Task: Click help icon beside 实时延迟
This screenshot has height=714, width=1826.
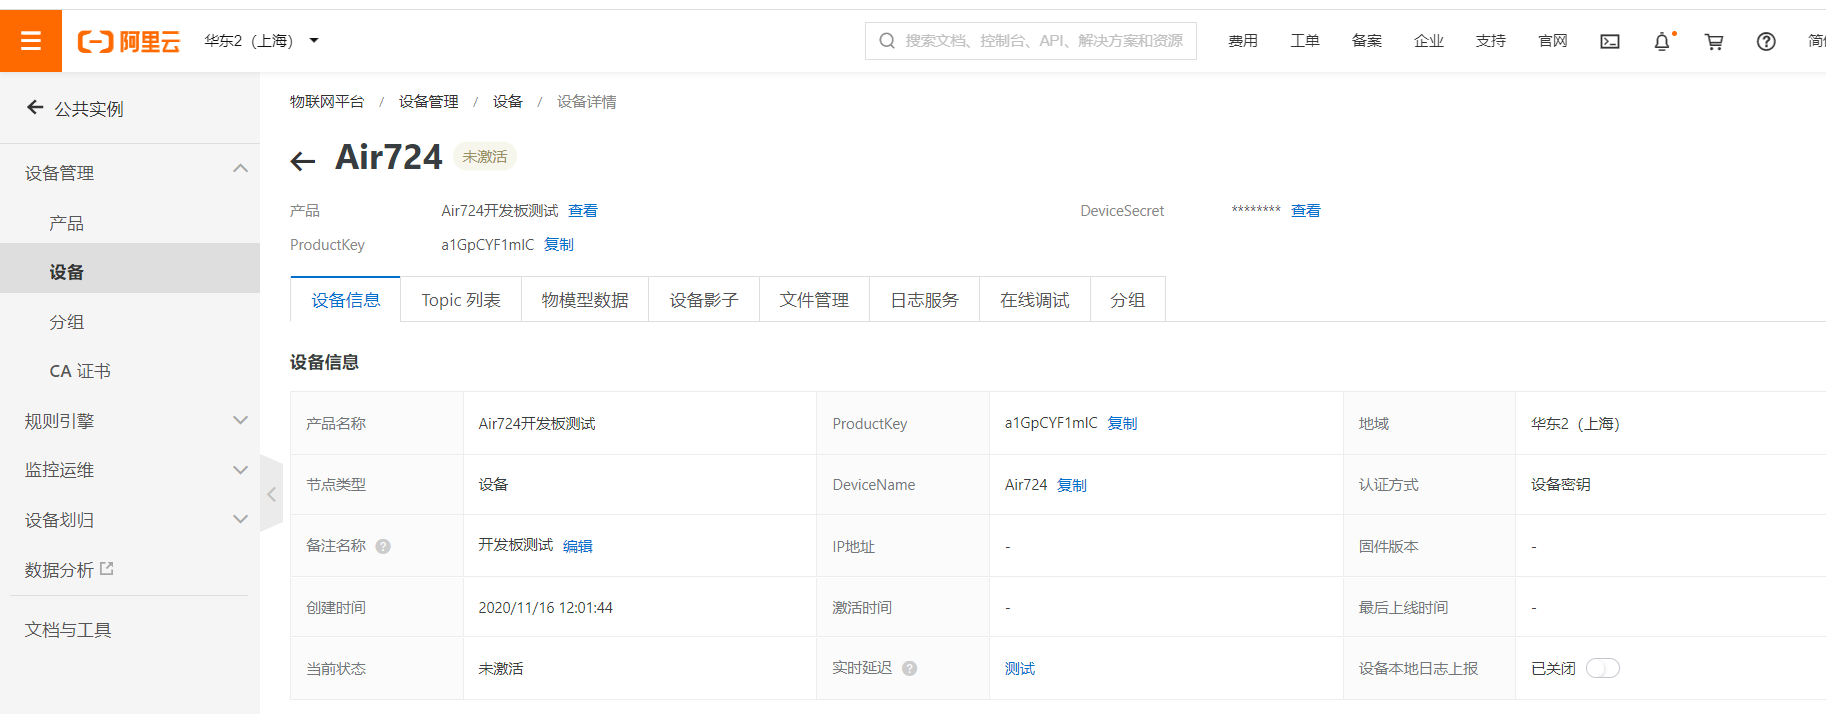Action: (x=910, y=668)
